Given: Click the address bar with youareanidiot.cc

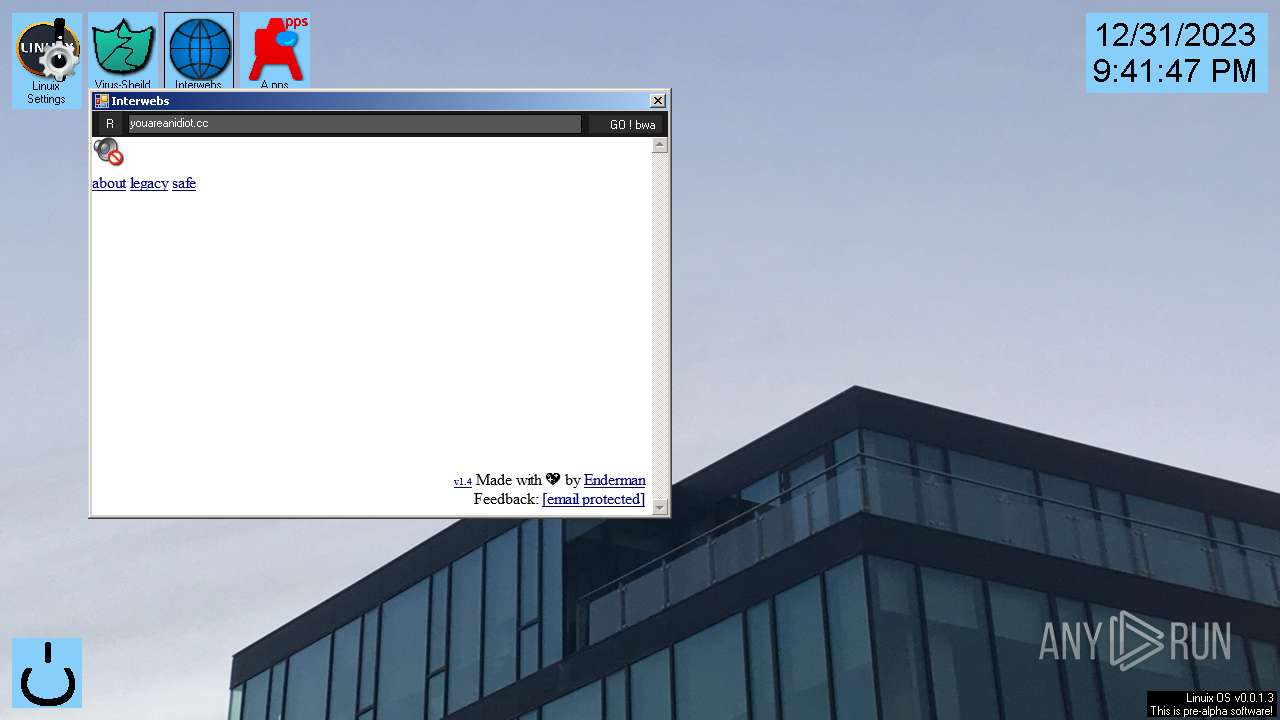Looking at the screenshot, I should pos(355,124).
